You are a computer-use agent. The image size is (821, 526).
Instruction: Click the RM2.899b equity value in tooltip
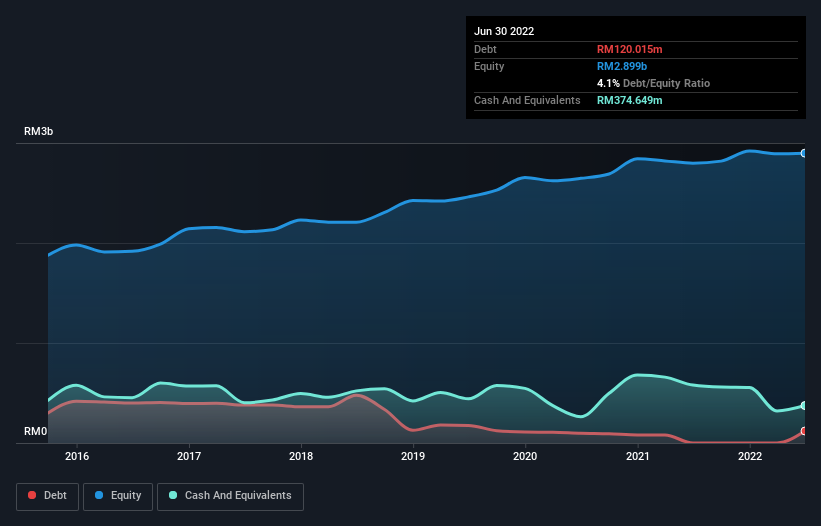pos(624,66)
